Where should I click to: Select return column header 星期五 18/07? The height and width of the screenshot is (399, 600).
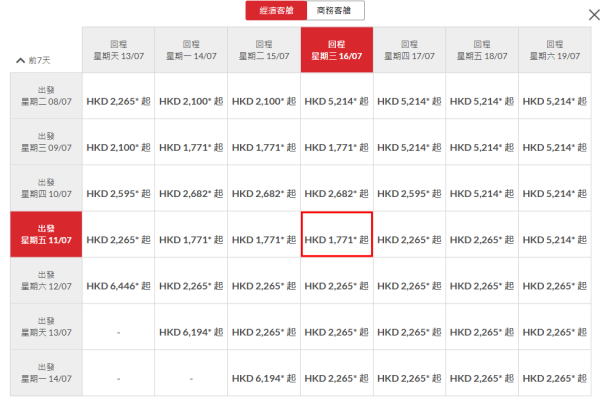tap(482, 50)
